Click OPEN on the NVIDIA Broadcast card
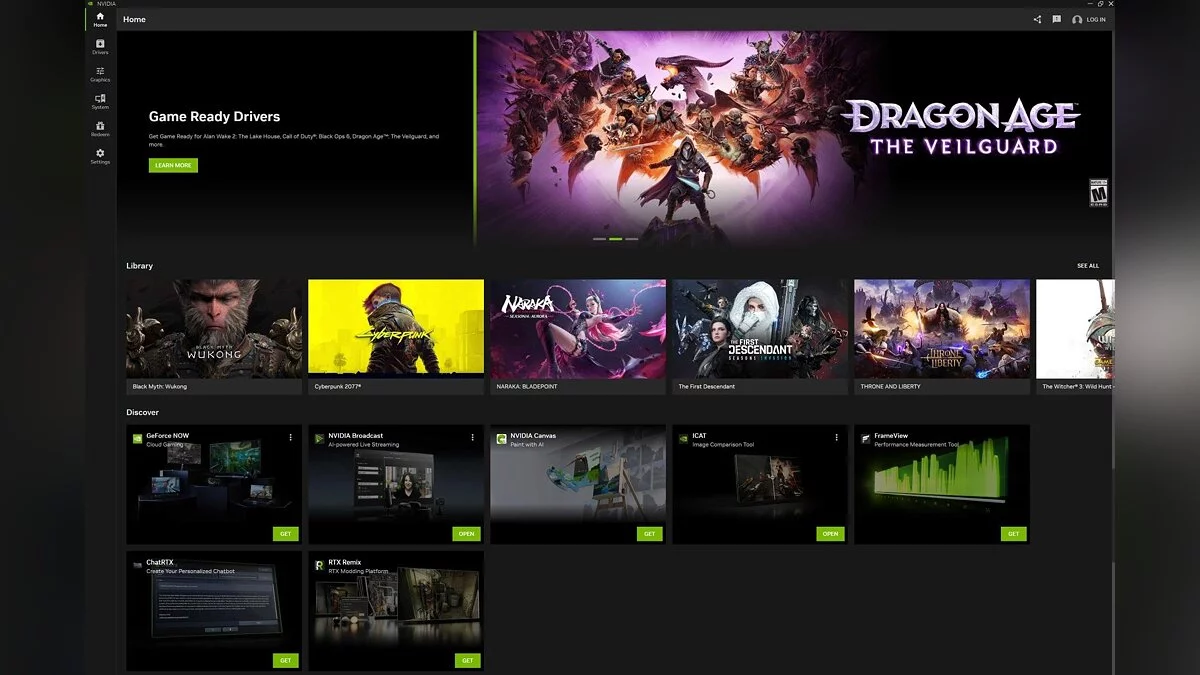The width and height of the screenshot is (1200, 675). click(467, 534)
